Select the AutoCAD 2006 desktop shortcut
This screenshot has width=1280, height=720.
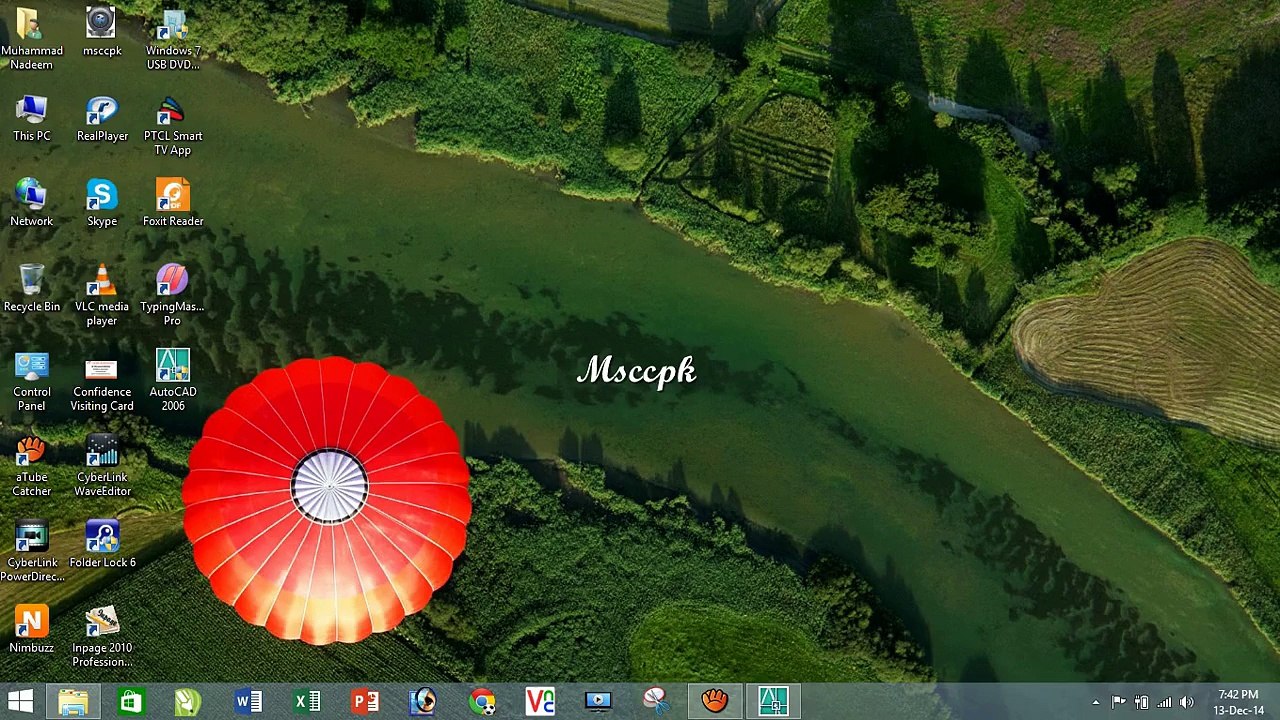click(x=173, y=381)
